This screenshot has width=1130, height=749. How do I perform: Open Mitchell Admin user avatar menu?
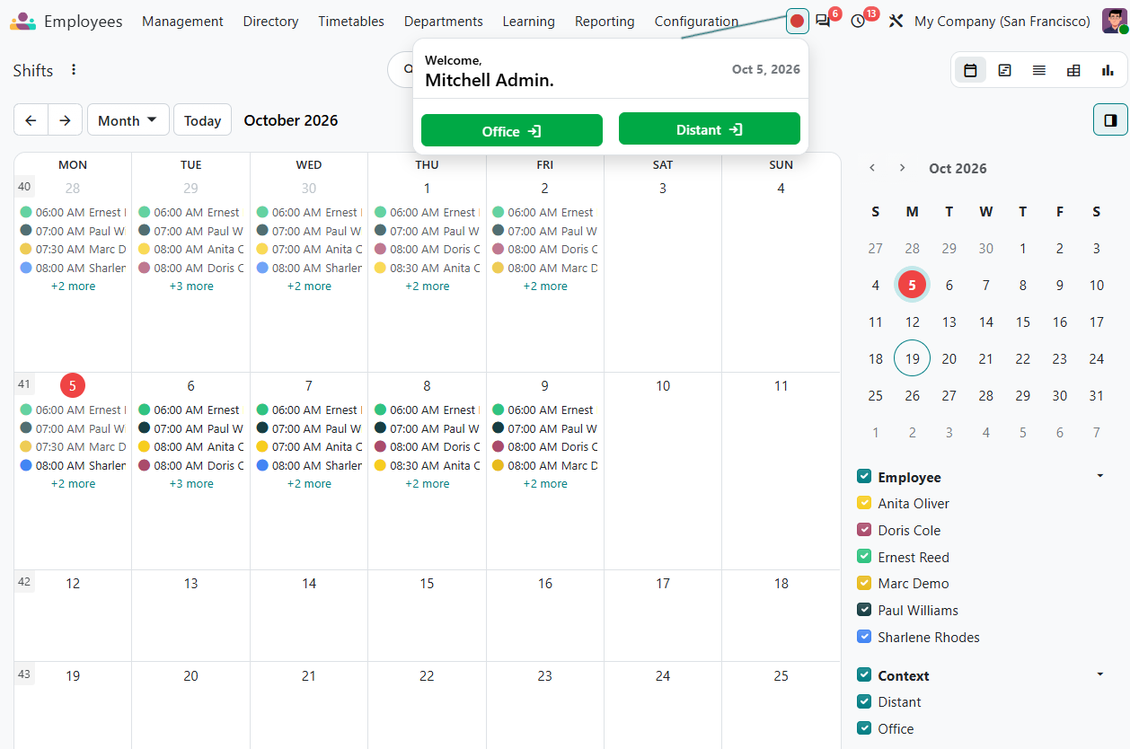(x=1115, y=21)
